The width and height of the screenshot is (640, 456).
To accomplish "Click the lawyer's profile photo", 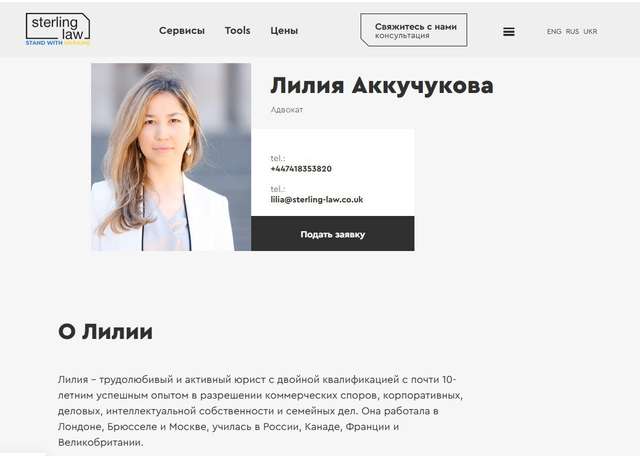I will (x=171, y=157).
